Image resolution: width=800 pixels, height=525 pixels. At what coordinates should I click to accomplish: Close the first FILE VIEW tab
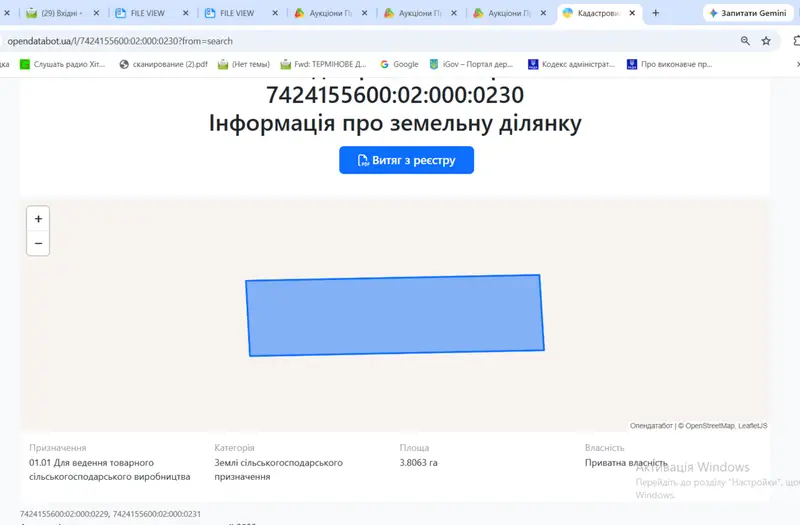[186, 13]
